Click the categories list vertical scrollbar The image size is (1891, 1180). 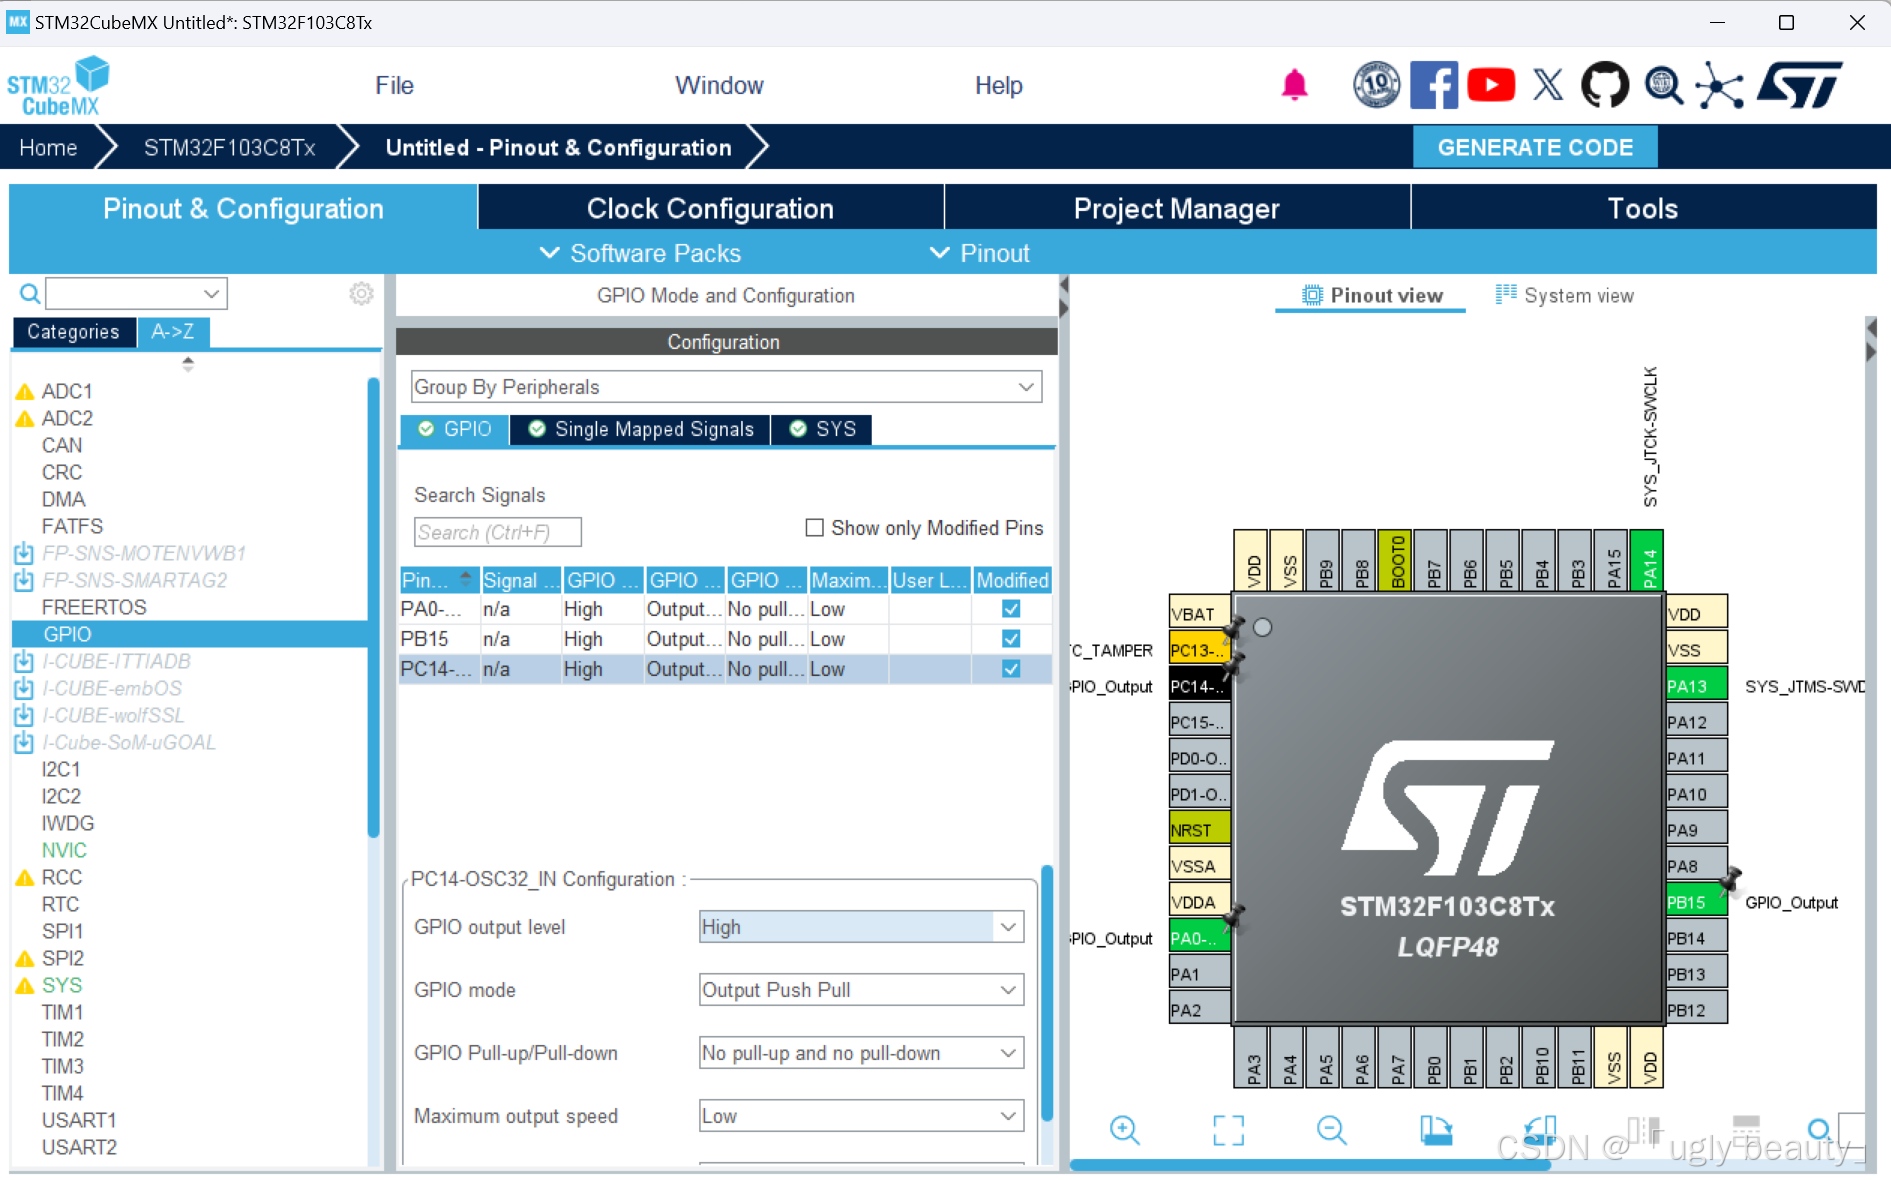pyautogui.click(x=373, y=607)
